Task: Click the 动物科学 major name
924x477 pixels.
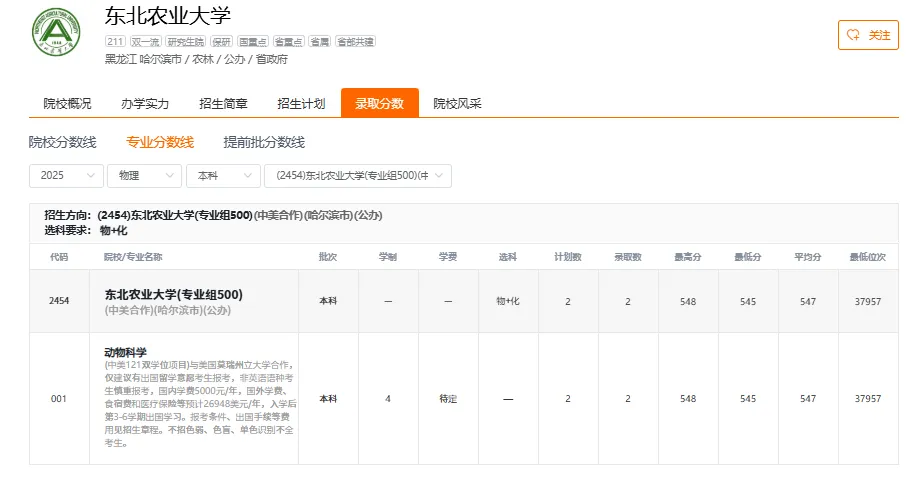Action: pyautogui.click(x=126, y=352)
